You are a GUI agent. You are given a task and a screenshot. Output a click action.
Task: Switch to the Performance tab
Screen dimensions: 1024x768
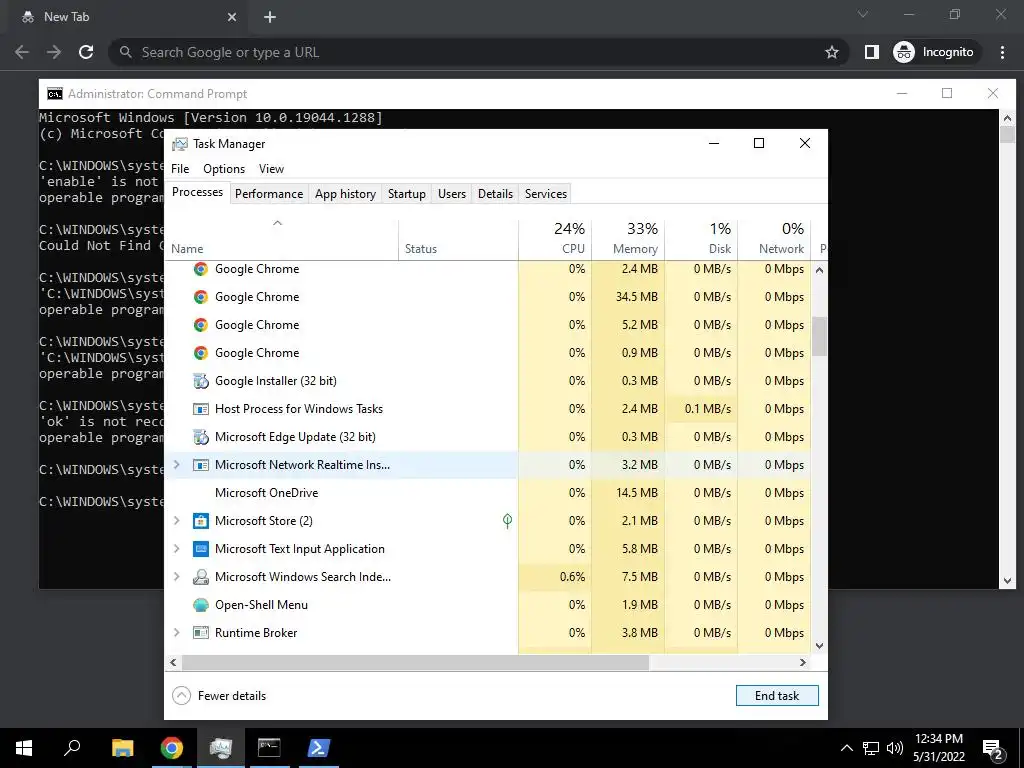point(269,194)
